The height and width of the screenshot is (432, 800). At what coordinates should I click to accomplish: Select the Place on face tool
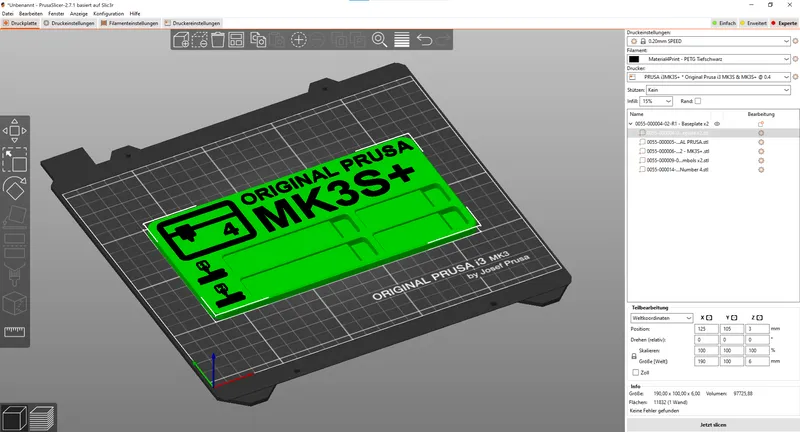[x=14, y=216]
